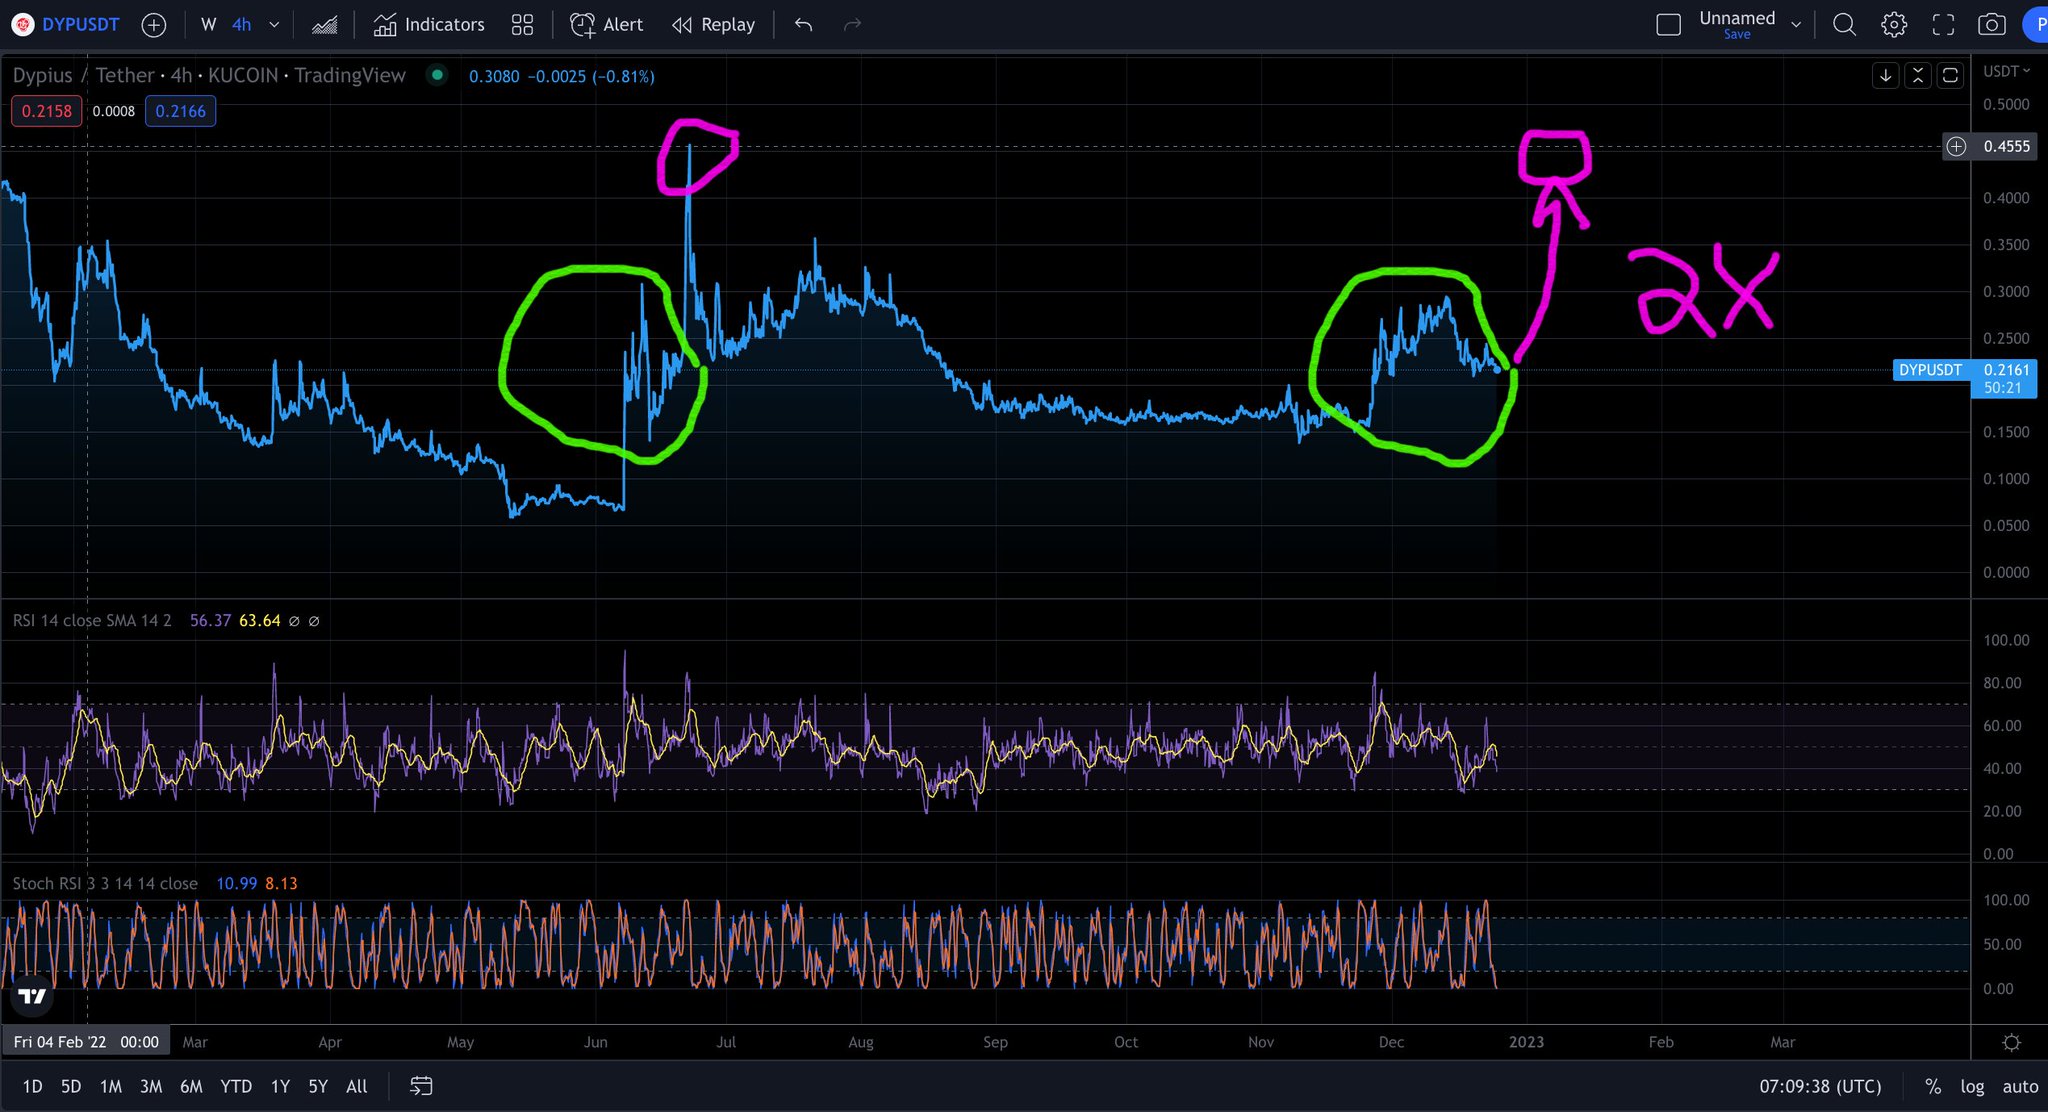Click the chart style icon

(x=324, y=25)
